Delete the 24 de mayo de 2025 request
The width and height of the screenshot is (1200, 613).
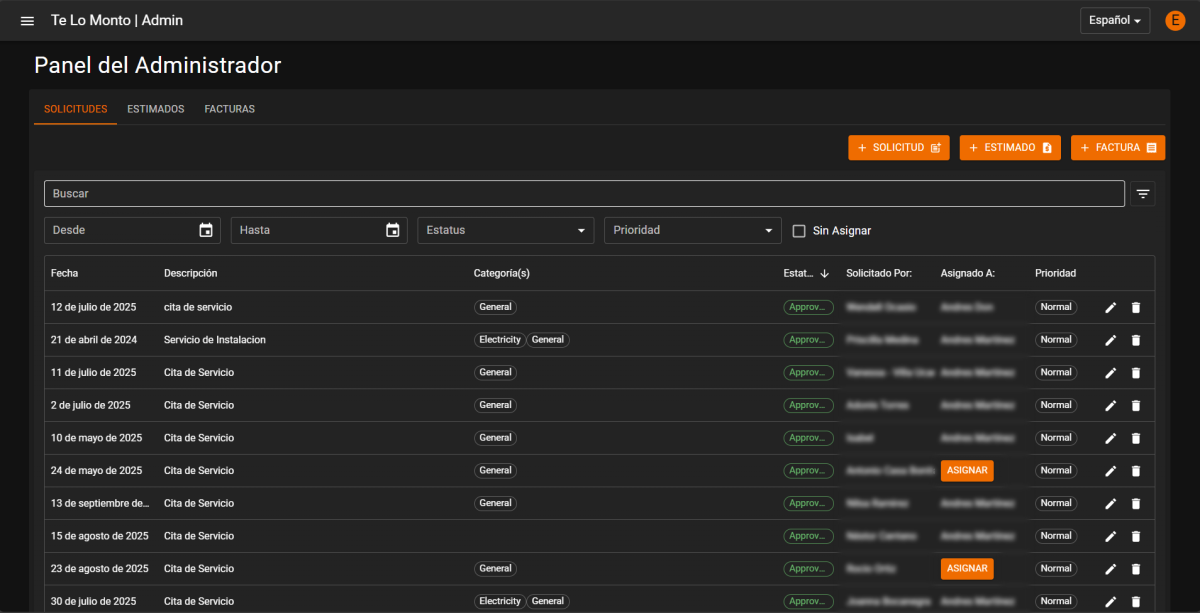(x=1135, y=470)
